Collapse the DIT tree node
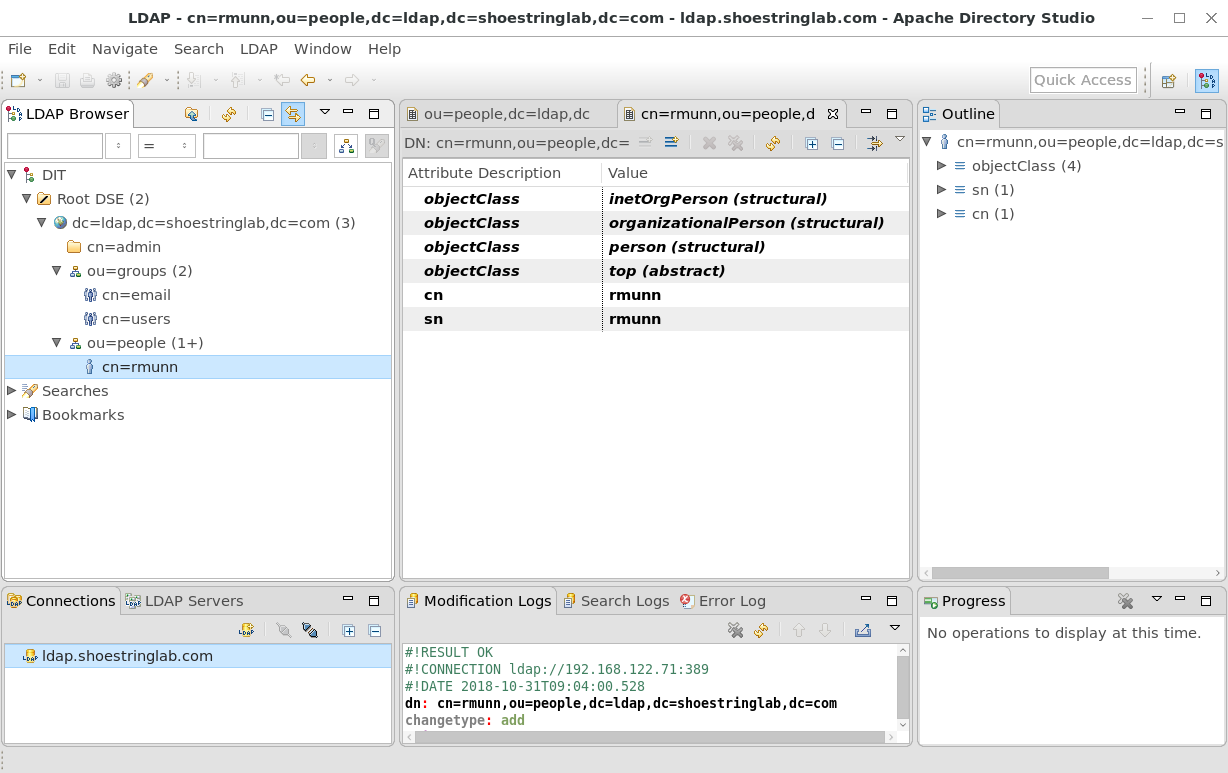 pyautogui.click(x=12, y=175)
